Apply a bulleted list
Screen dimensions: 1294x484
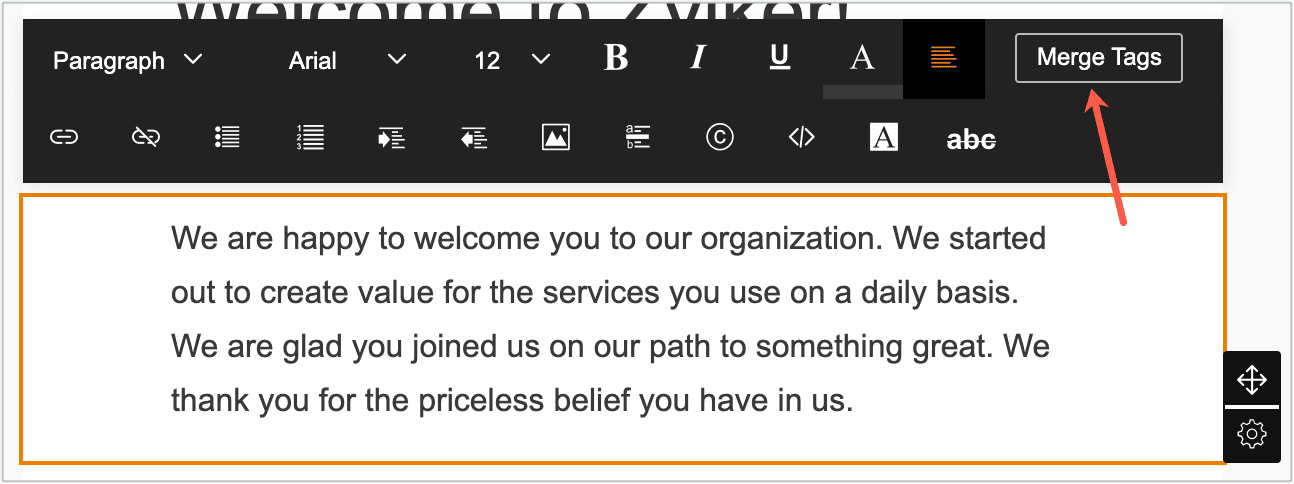(x=227, y=138)
